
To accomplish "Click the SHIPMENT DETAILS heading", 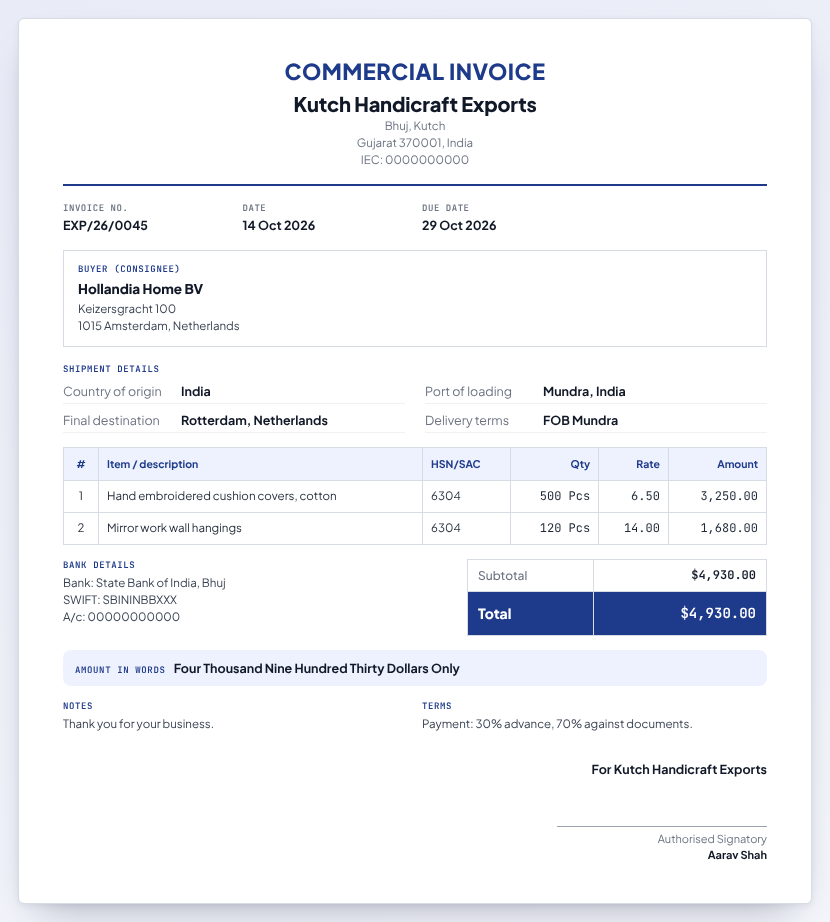I will [111, 369].
